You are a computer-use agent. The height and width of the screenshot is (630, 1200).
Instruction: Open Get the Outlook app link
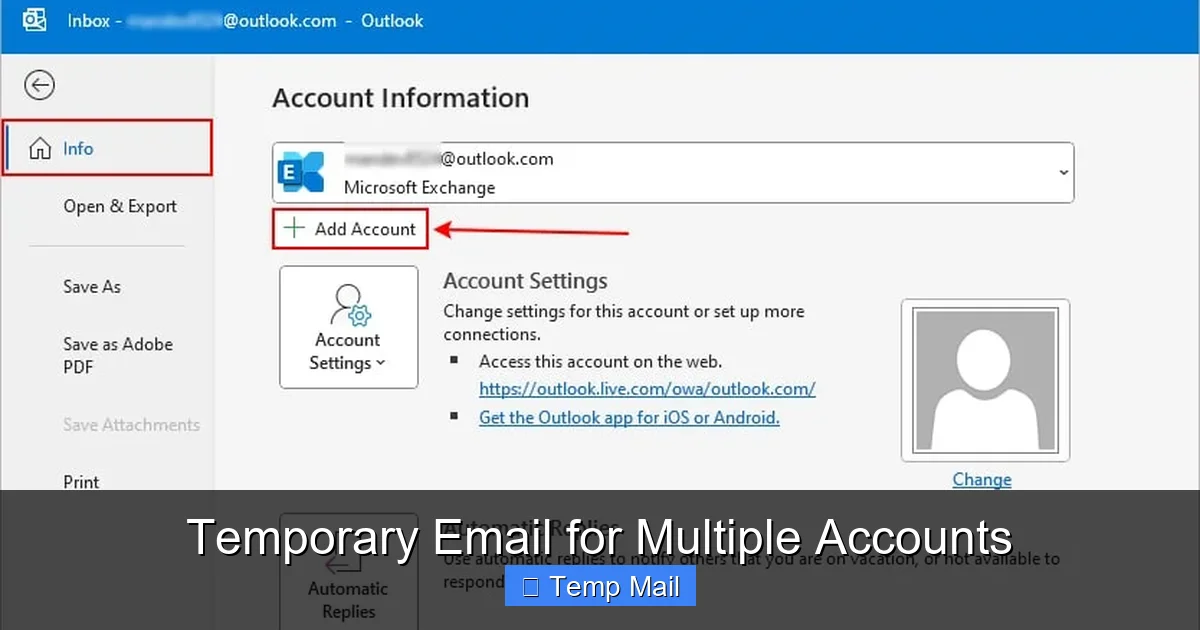[x=629, y=417]
